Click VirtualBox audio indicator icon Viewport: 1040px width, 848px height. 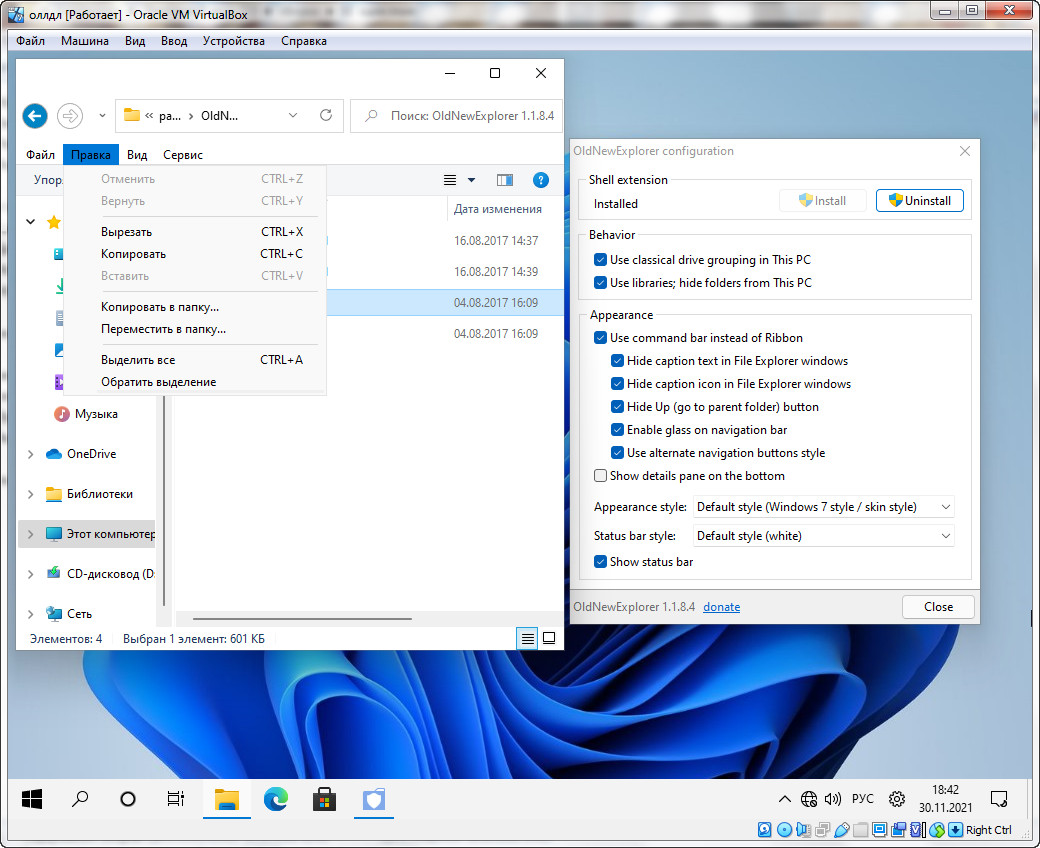[x=803, y=829]
